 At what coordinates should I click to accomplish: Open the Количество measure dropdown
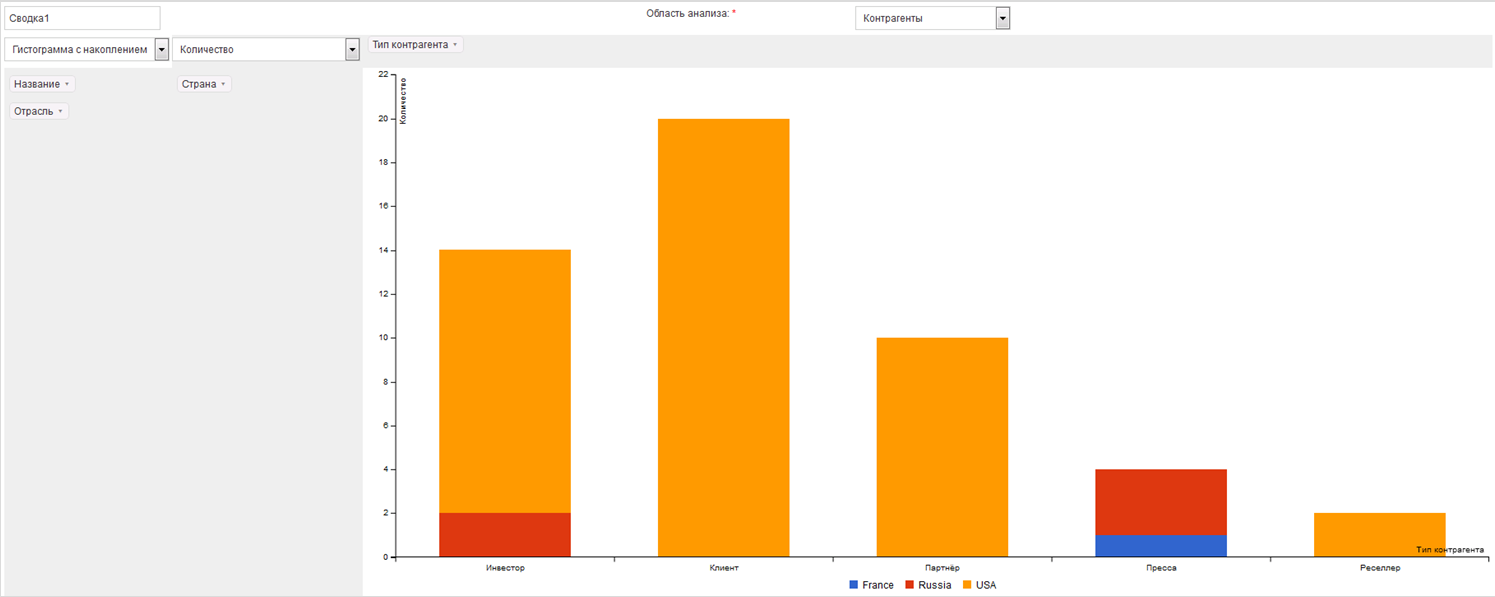click(351, 50)
